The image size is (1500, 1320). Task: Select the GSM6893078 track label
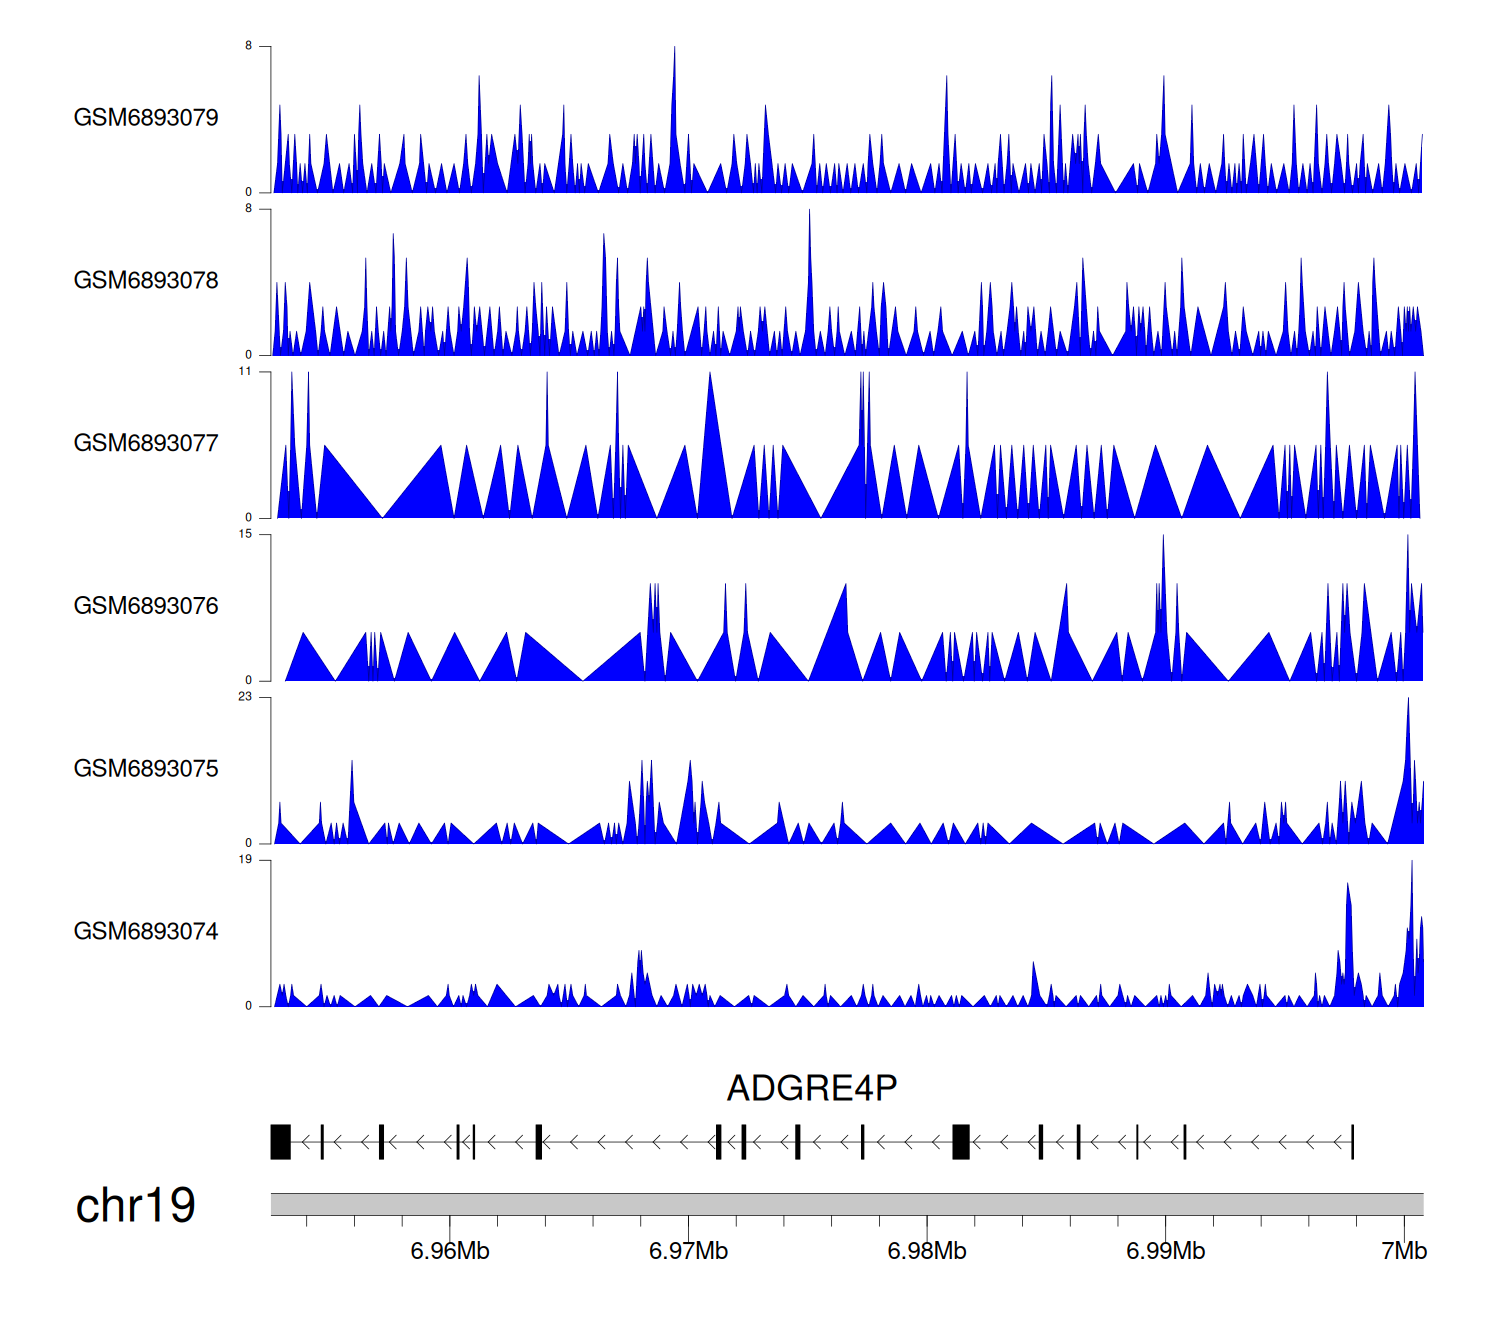coord(146,281)
